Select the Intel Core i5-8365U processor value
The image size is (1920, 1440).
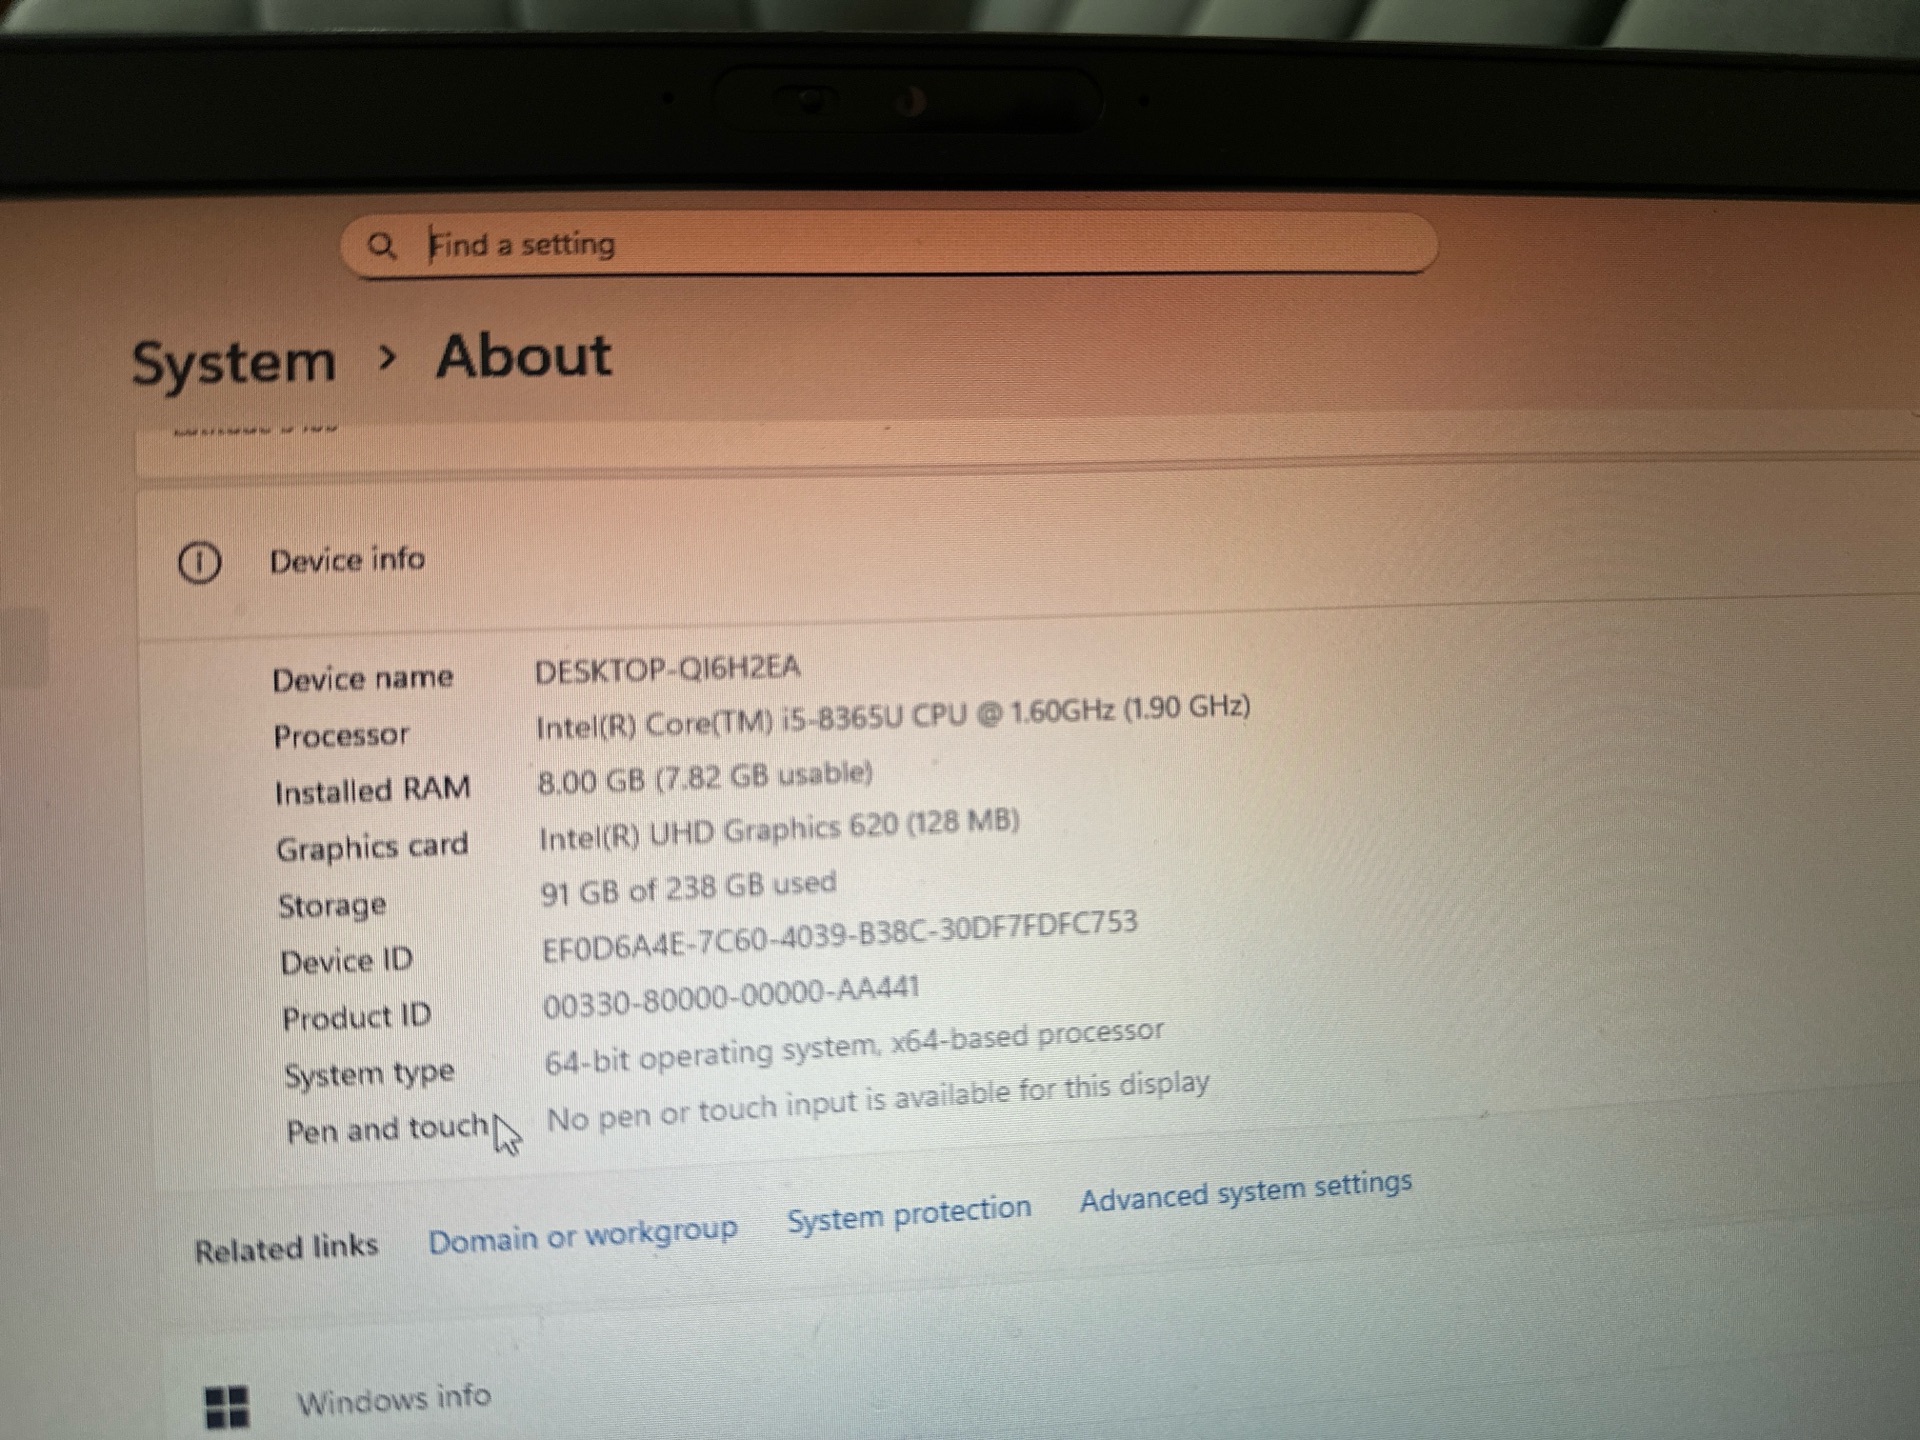pos(893,717)
